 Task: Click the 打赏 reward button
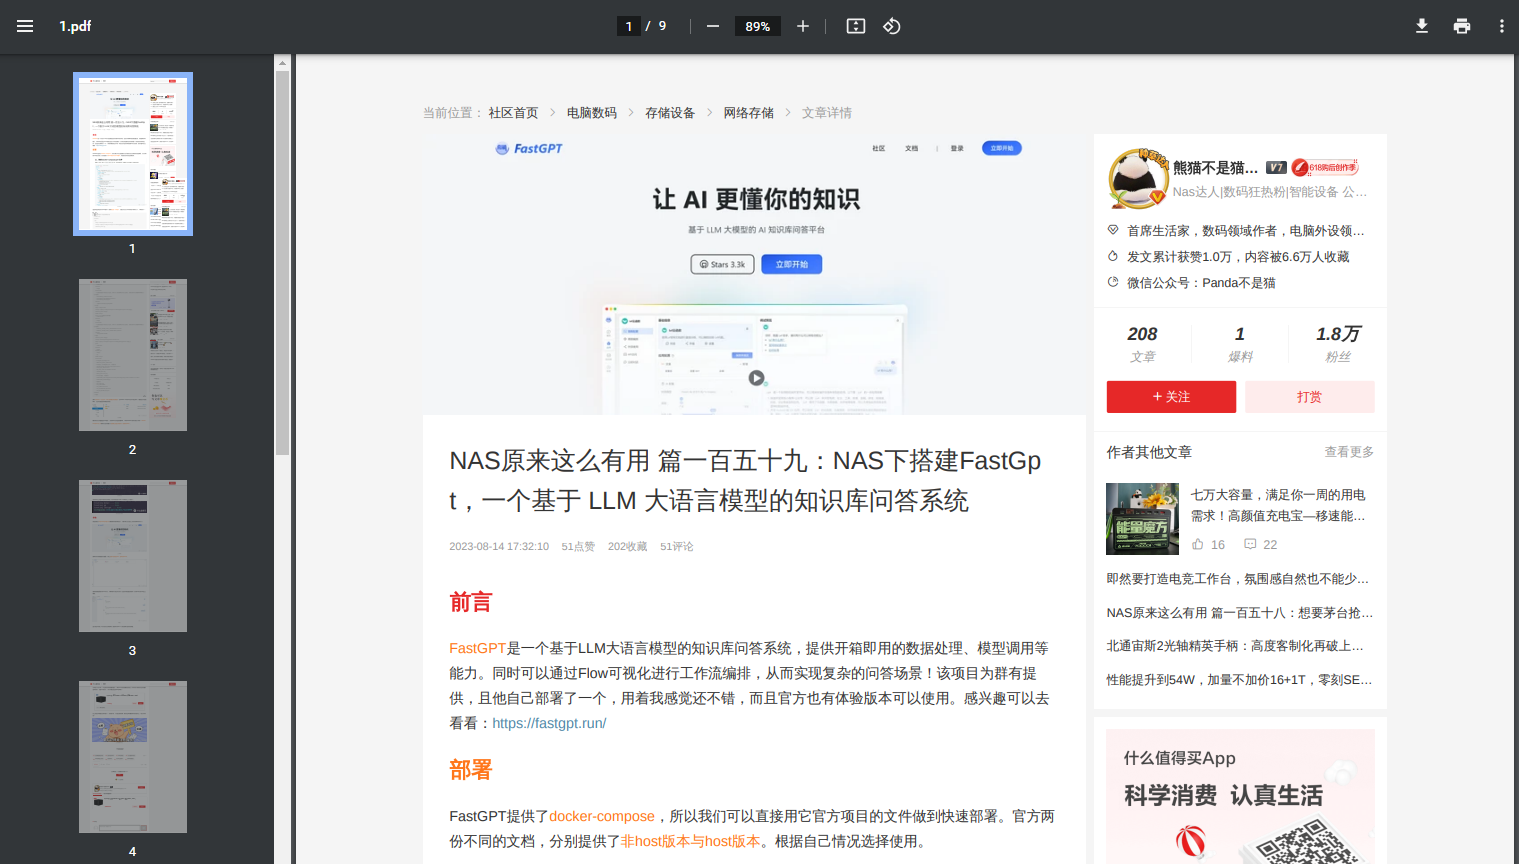pos(1309,397)
